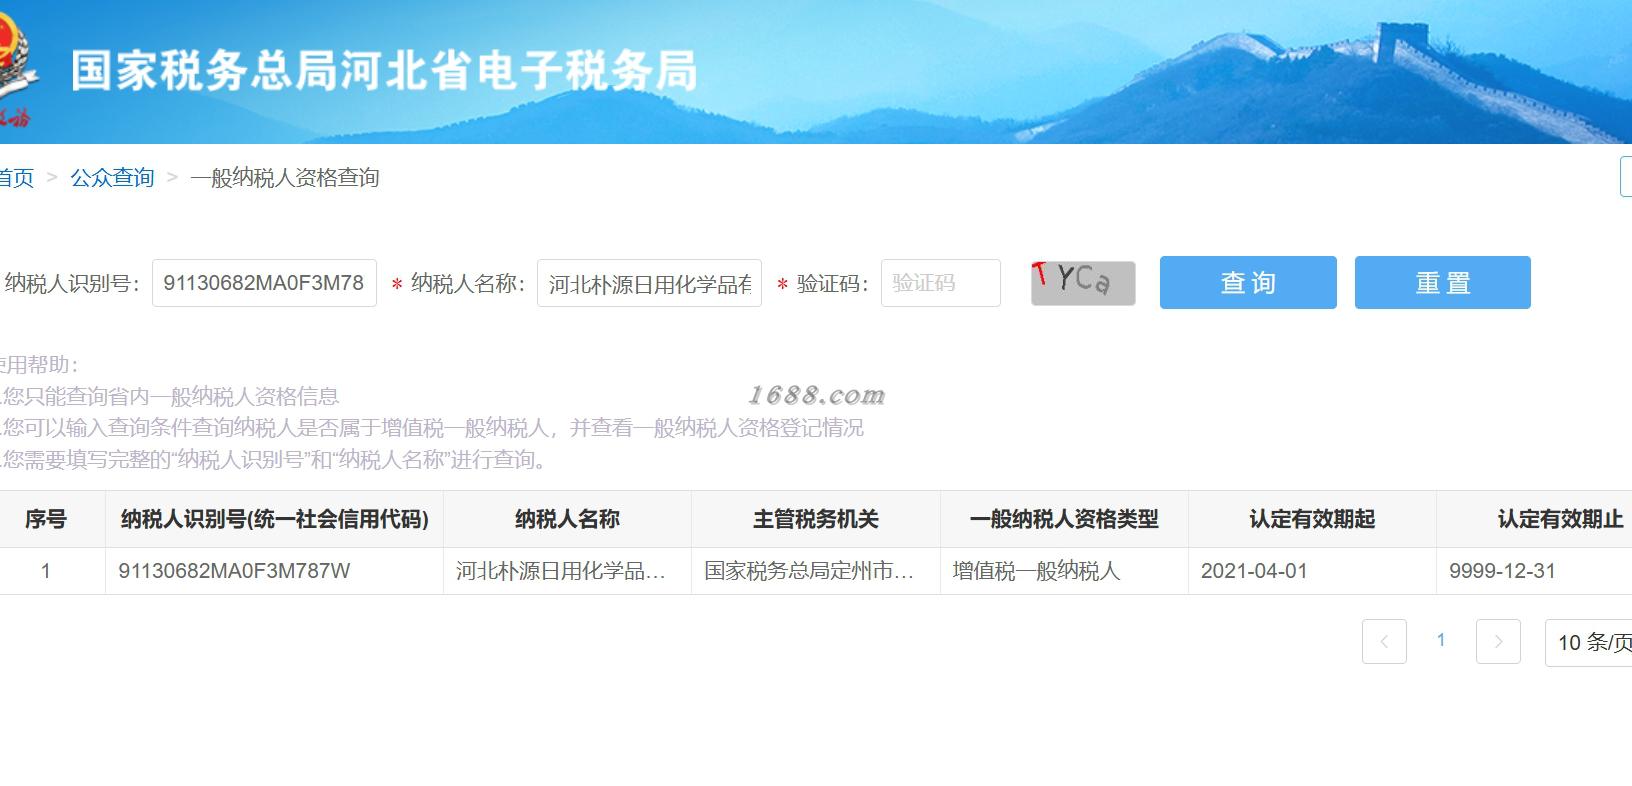
Task: Click the 一般纳税人资格类型 column header
Action: (1064, 519)
